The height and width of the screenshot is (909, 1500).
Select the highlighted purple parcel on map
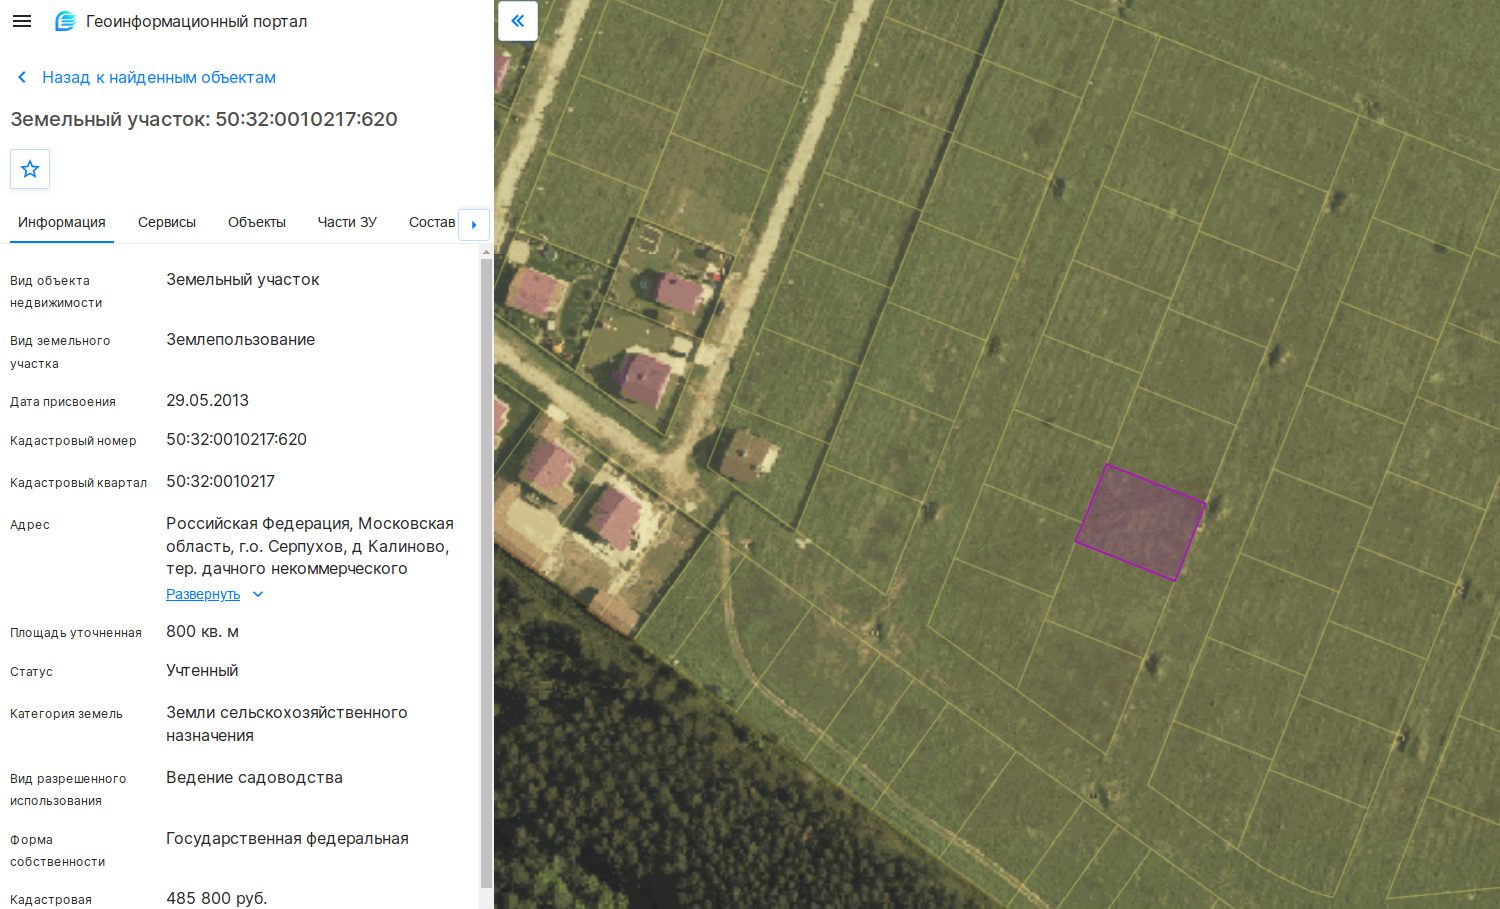(x=1141, y=523)
